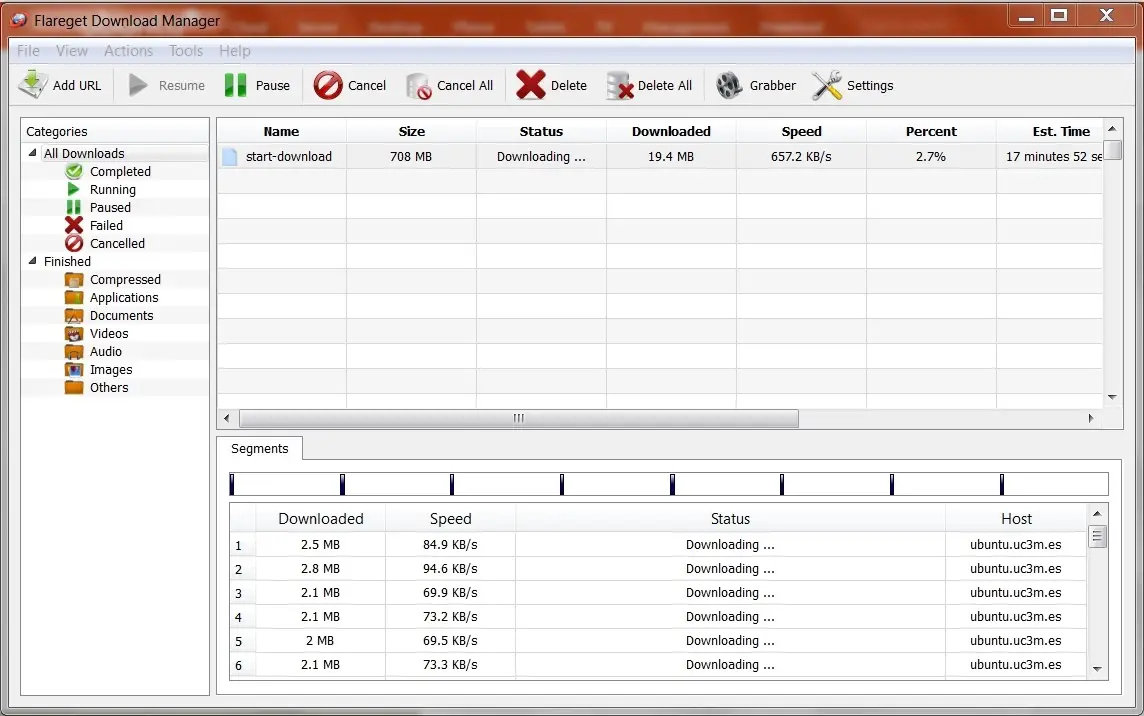1144x716 pixels.
Task: Sort downloads by Size column header
Action: [x=411, y=131]
